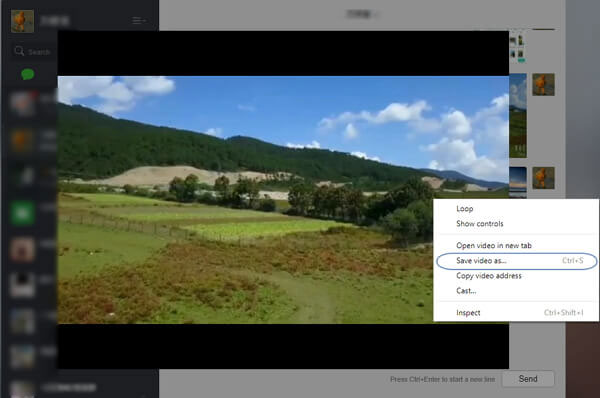Click sender avatar beside landscape thumbnail

pyautogui.click(x=543, y=85)
